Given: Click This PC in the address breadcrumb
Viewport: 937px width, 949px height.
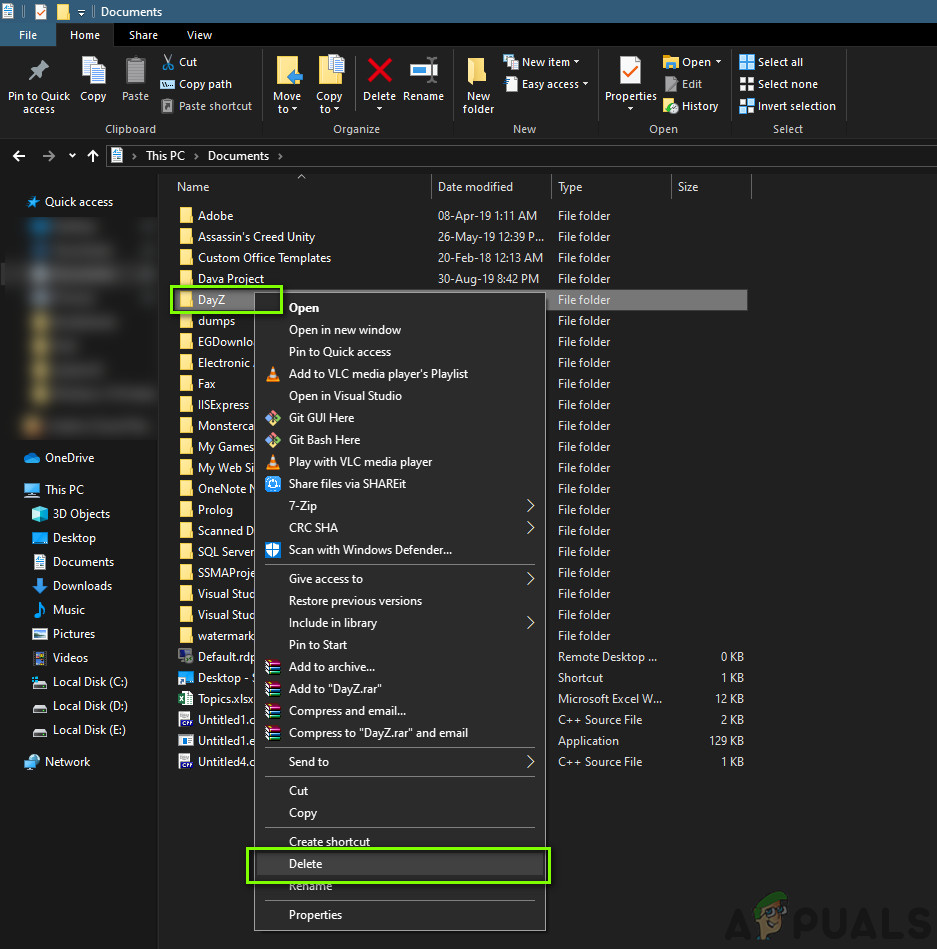Looking at the screenshot, I should [x=165, y=156].
